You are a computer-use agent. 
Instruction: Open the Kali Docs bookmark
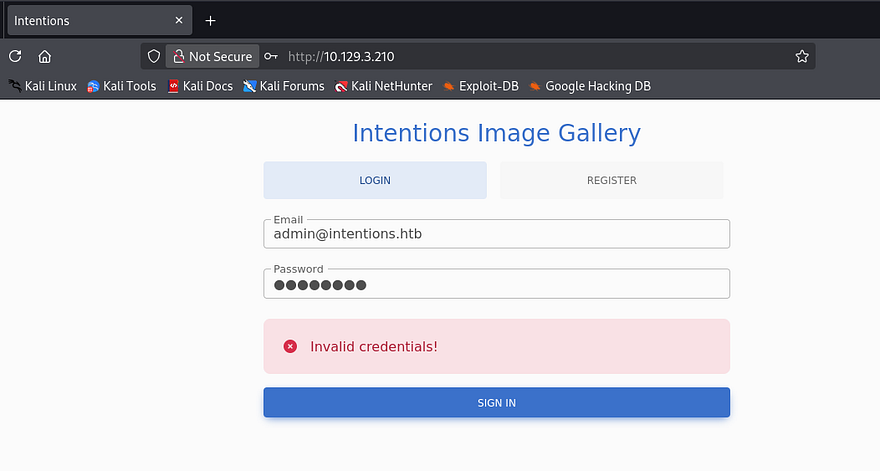pos(200,86)
